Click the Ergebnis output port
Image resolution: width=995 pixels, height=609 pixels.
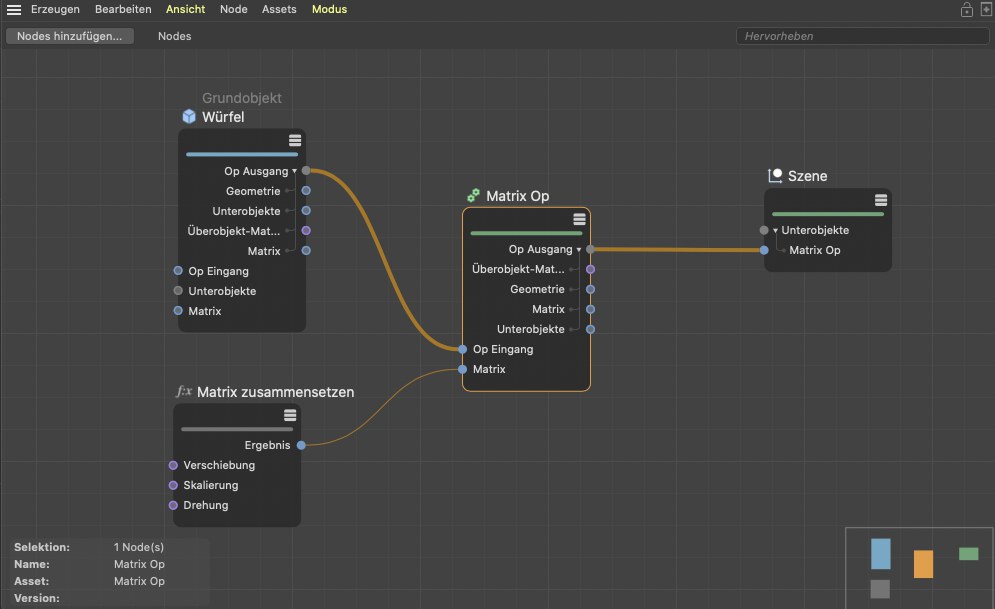tap(301, 445)
